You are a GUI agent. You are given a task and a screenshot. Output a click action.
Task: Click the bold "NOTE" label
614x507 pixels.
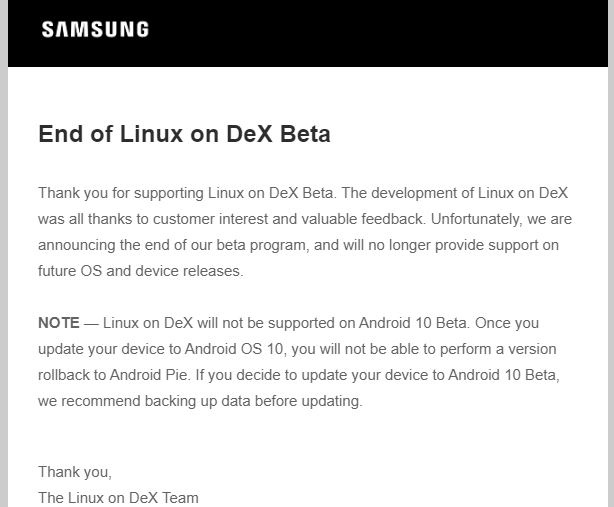pyautogui.click(x=59, y=323)
